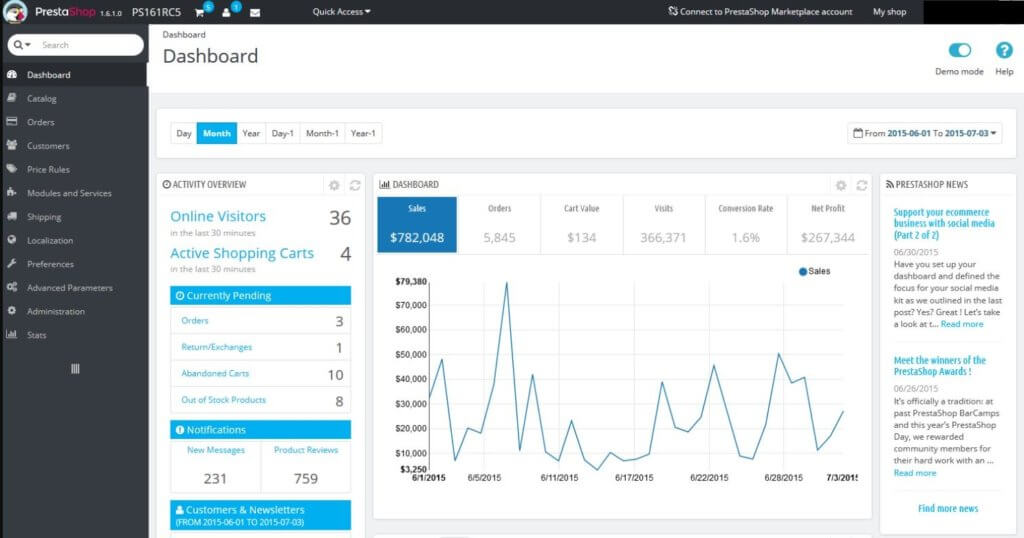Toggle Demo mode switch
This screenshot has width=1024, height=538.
(959, 50)
